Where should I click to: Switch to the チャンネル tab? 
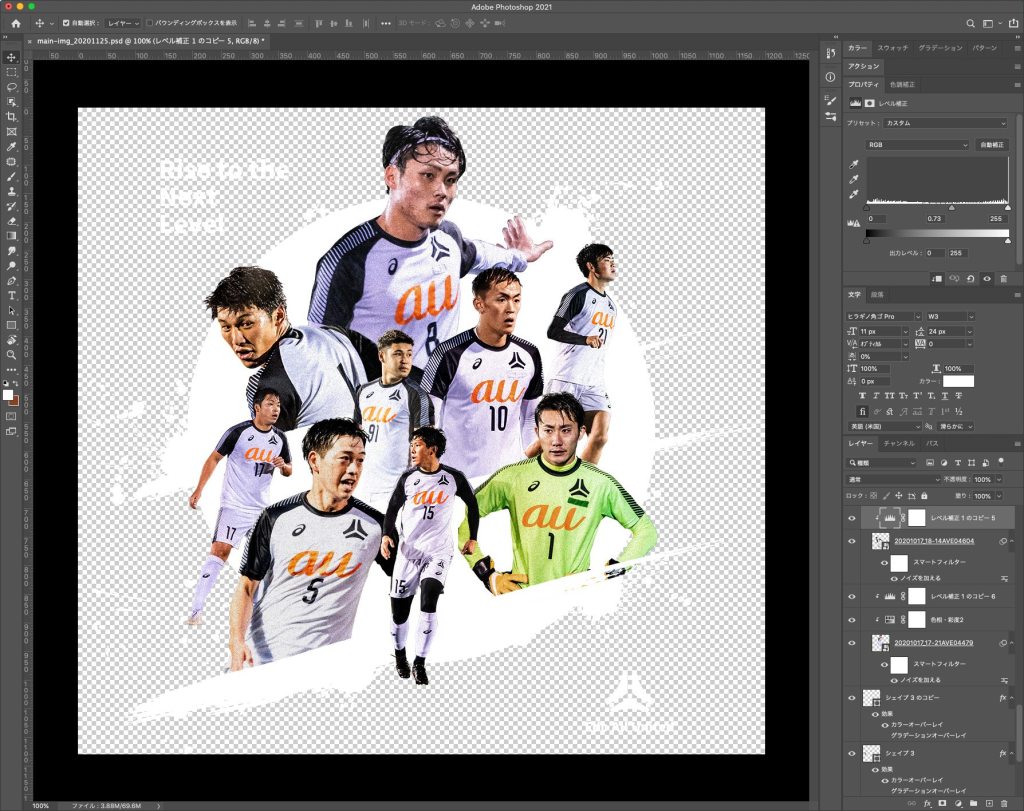[898, 443]
